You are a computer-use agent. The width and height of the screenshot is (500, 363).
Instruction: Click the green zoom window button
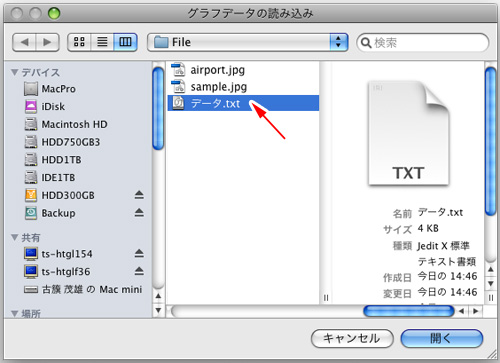tap(54, 14)
